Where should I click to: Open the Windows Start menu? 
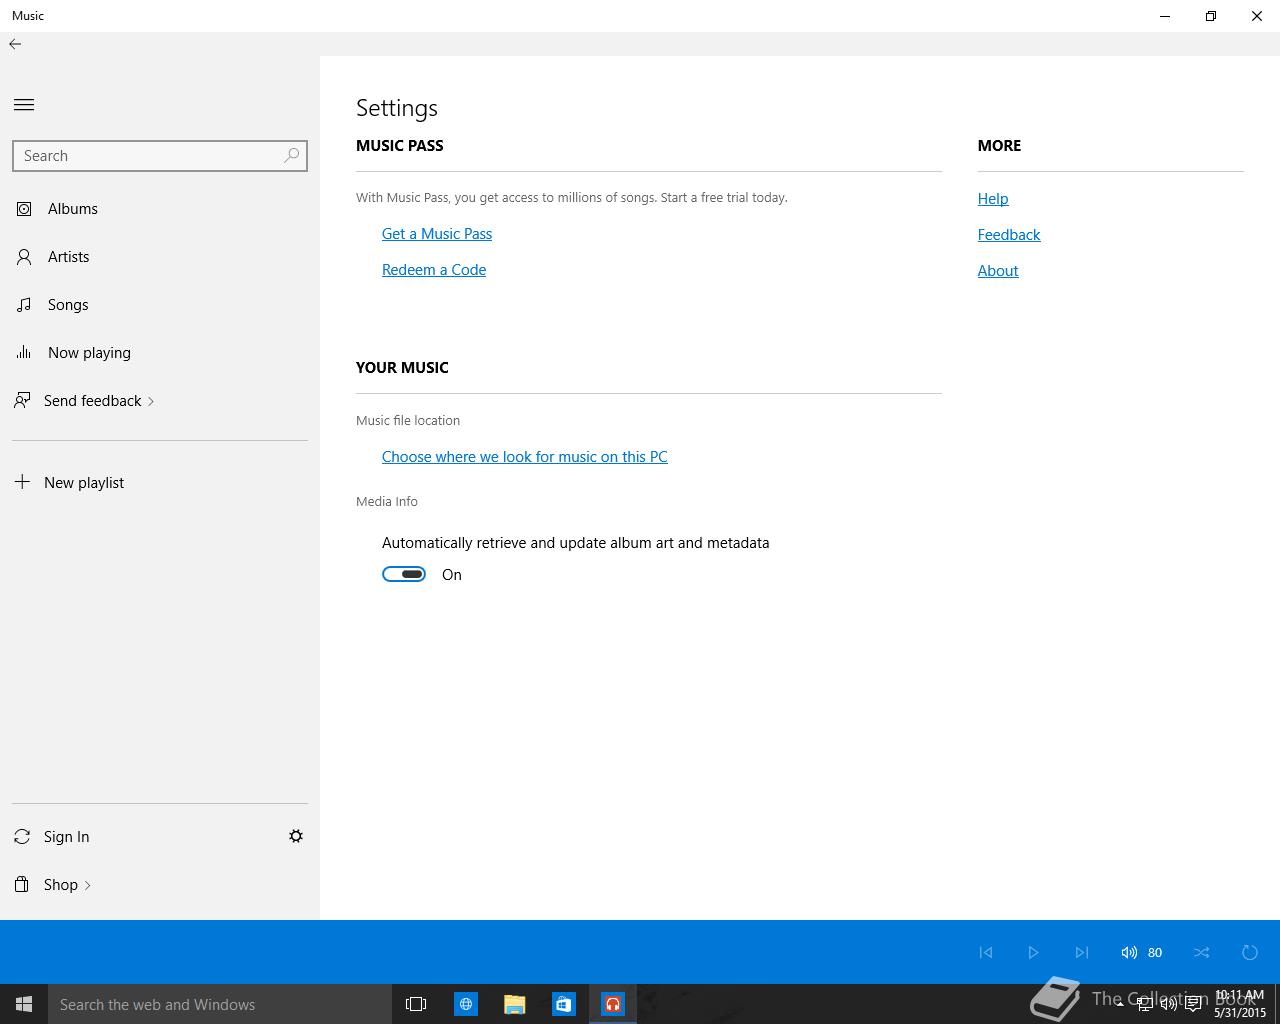24,1004
